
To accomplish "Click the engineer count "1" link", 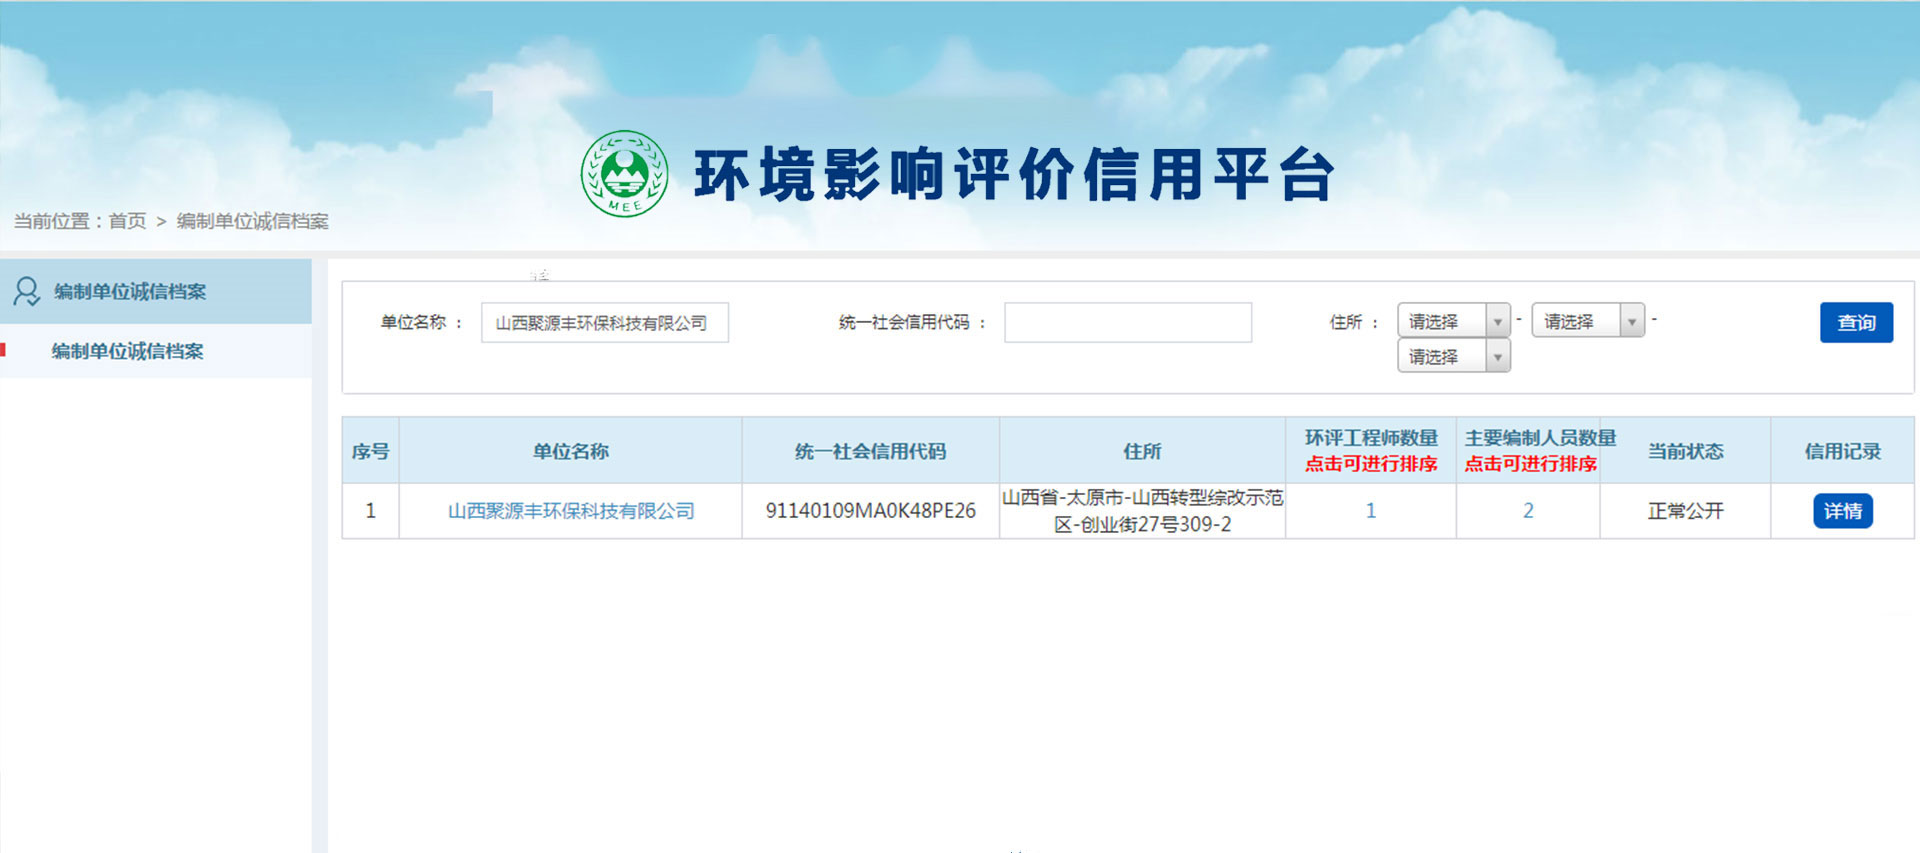I will click(x=1370, y=511).
